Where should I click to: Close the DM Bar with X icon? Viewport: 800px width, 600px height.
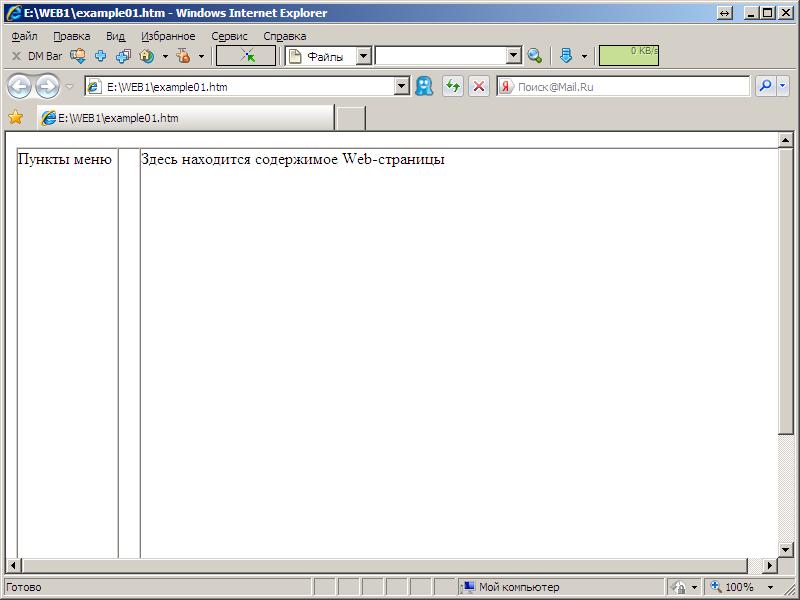pos(16,56)
